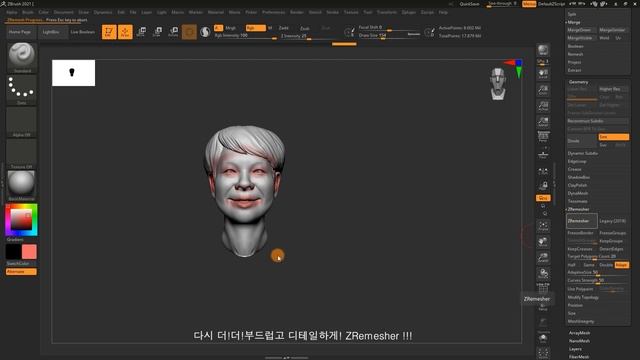
Task: Open the Dots stroke selector
Action: click(x=22, y=89)
